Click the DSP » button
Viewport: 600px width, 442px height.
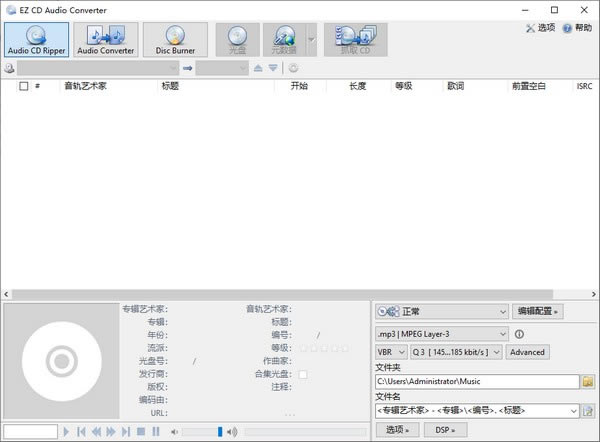click(x=445, y=430)
